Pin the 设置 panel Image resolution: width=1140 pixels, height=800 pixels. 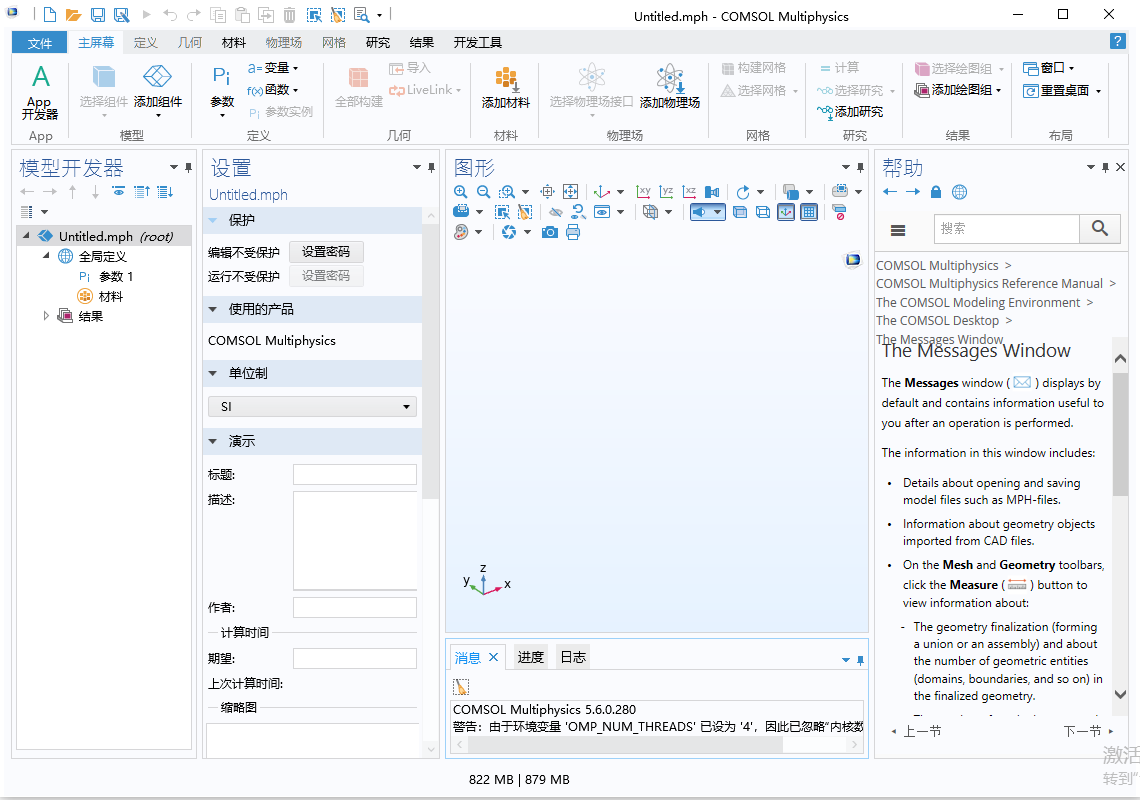click(431, 167)
